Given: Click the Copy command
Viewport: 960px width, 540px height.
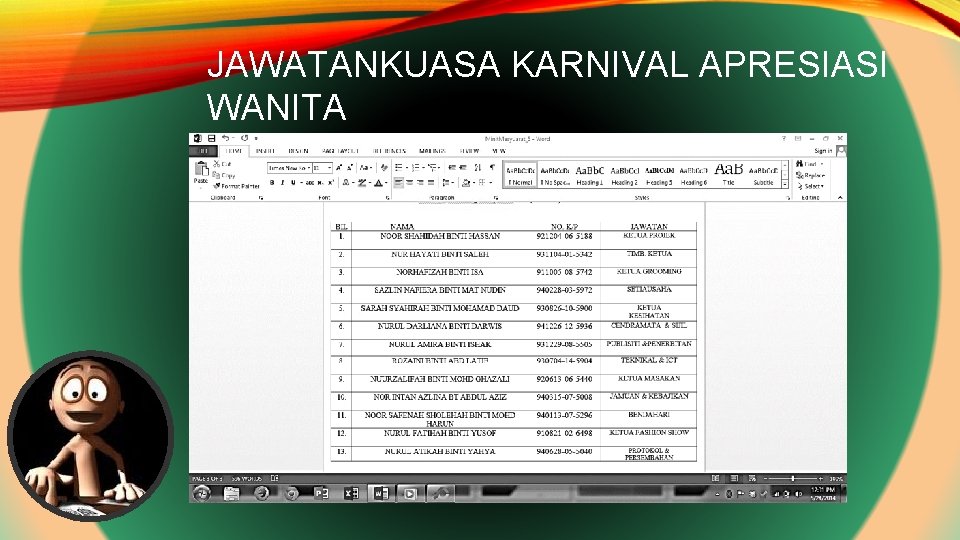Looking at the screenshot, I should click(223, 176).
